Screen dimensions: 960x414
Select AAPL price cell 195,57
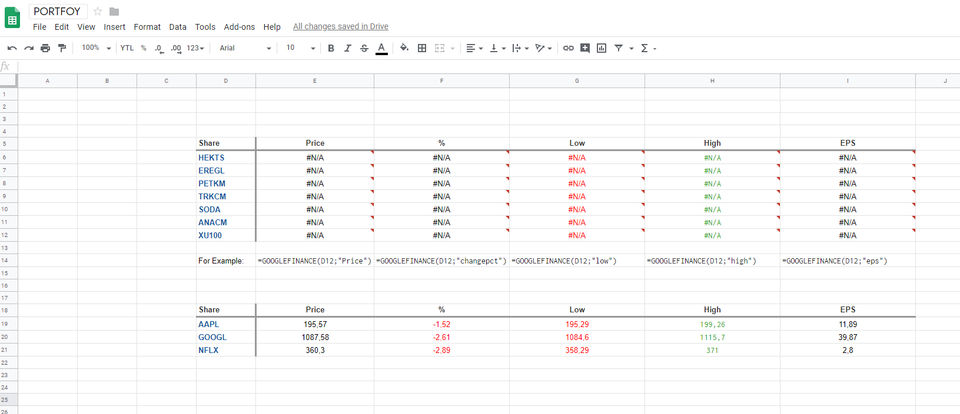[315, 324]
